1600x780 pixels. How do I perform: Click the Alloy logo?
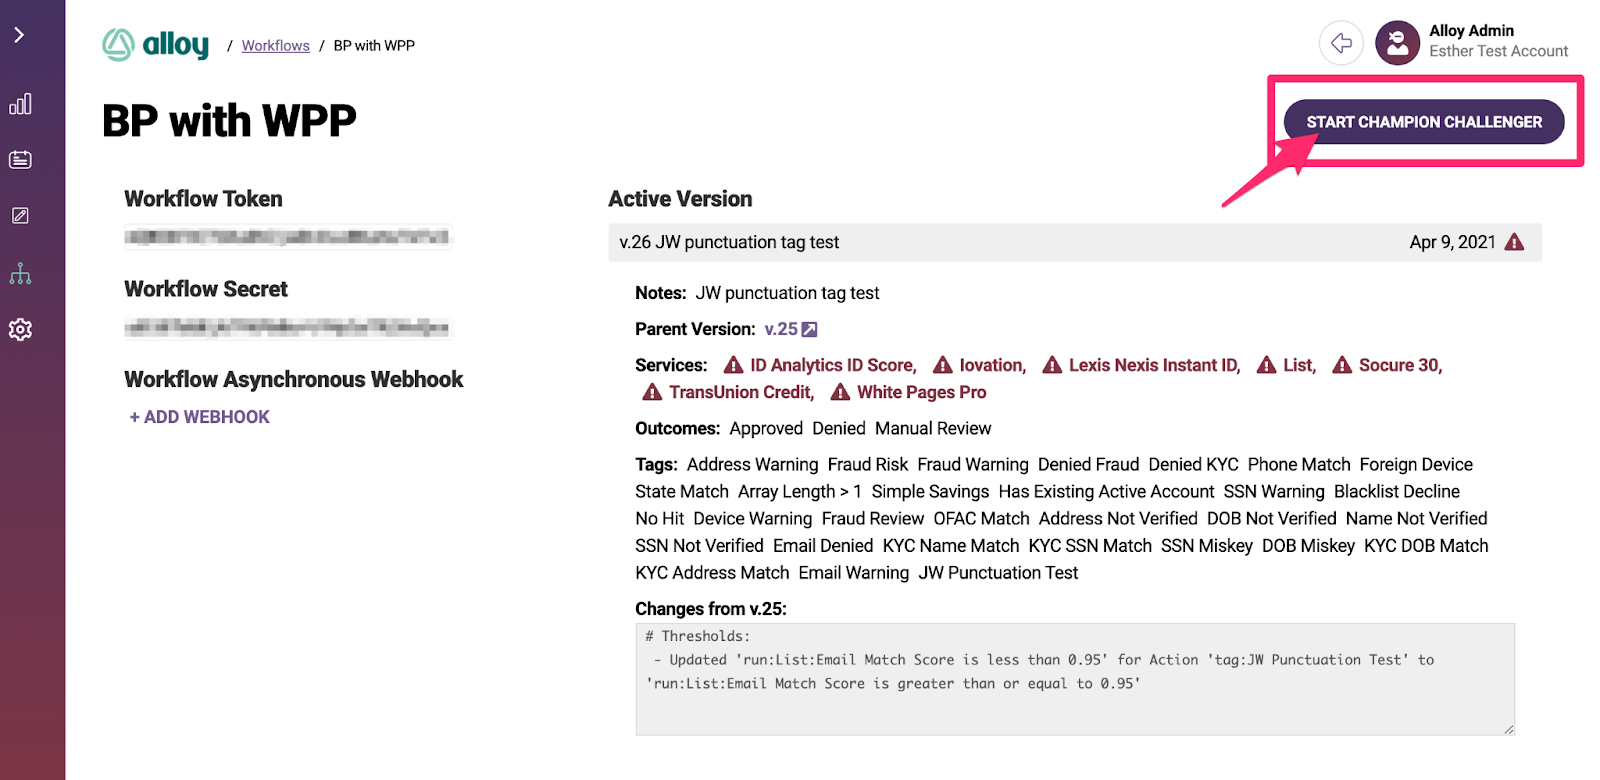[156, 45]
